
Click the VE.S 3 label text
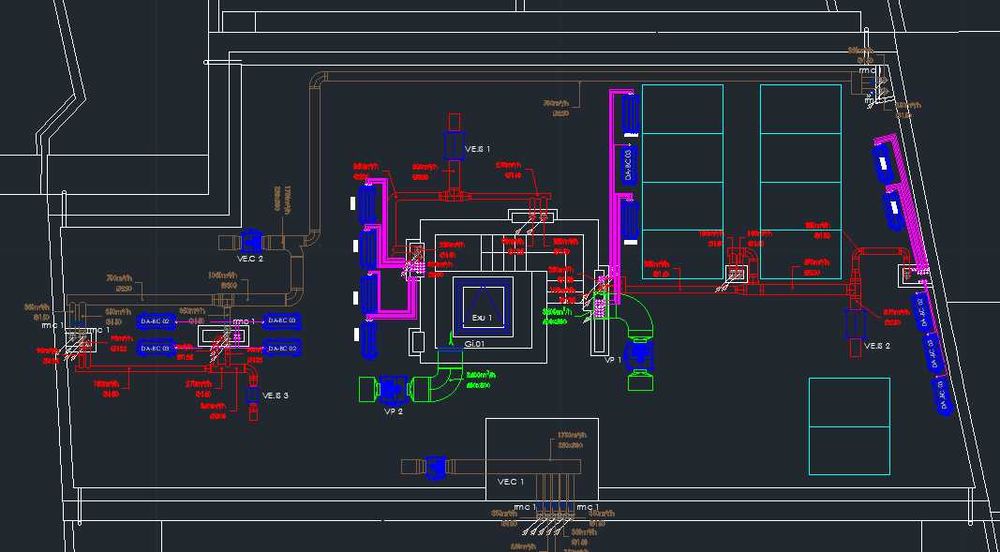pos(276,396)
